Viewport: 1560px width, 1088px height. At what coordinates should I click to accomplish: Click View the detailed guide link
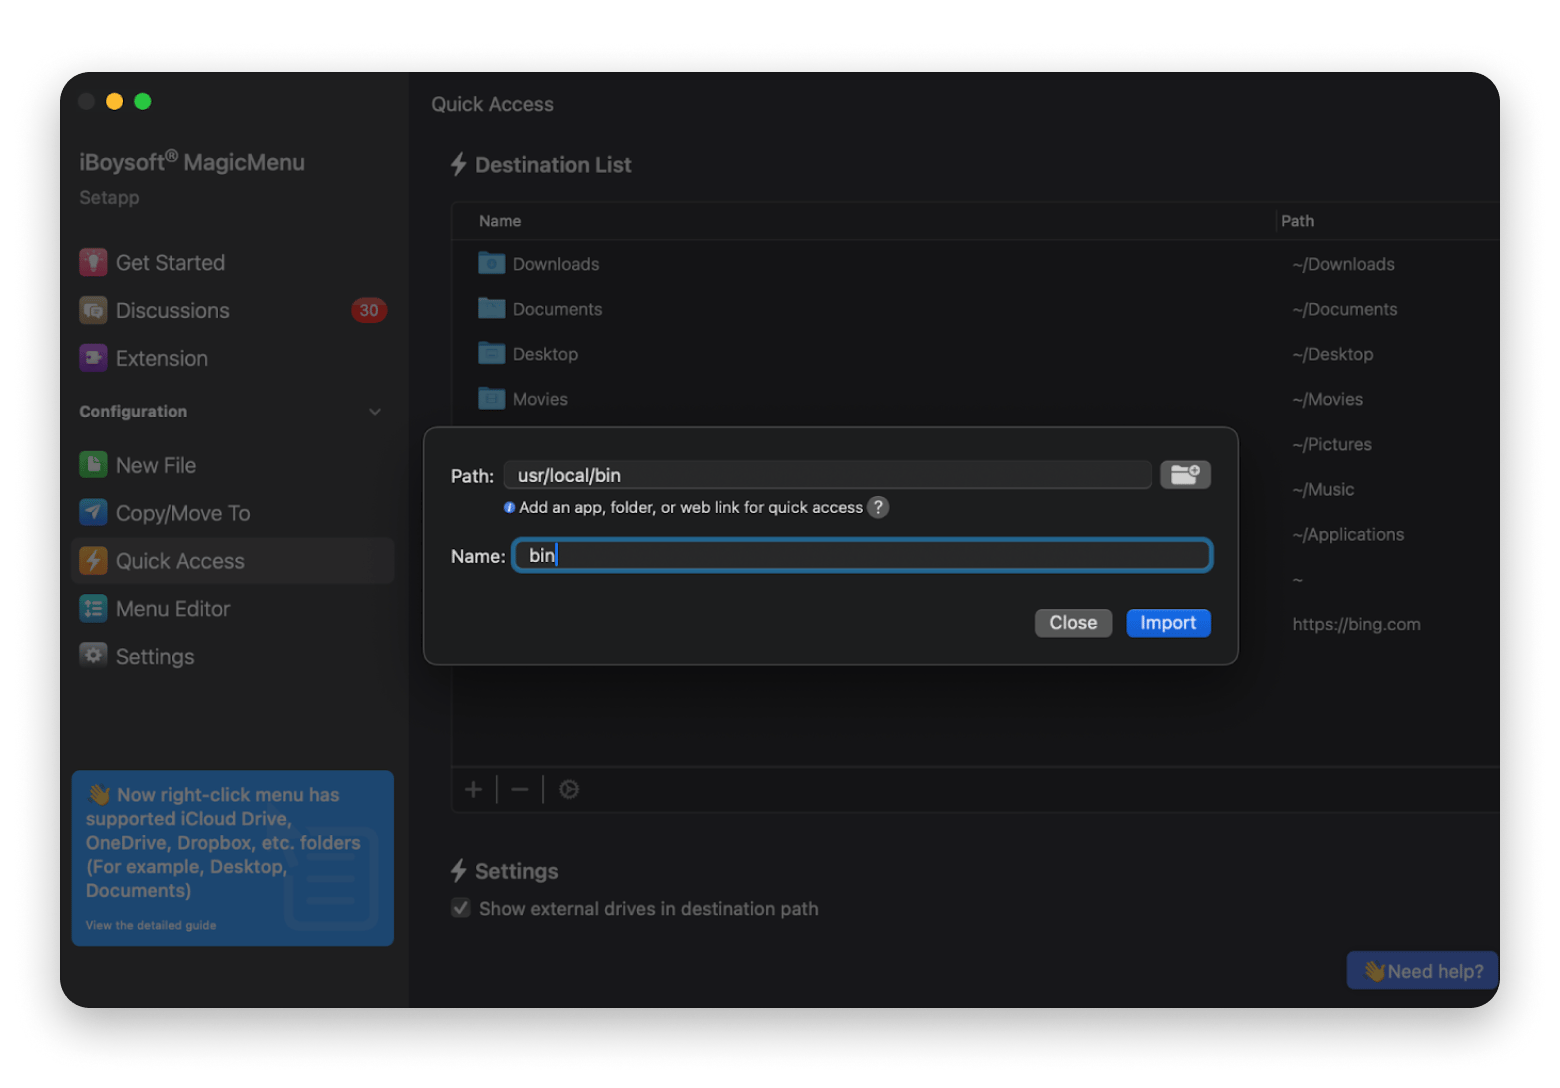[151, 925]
